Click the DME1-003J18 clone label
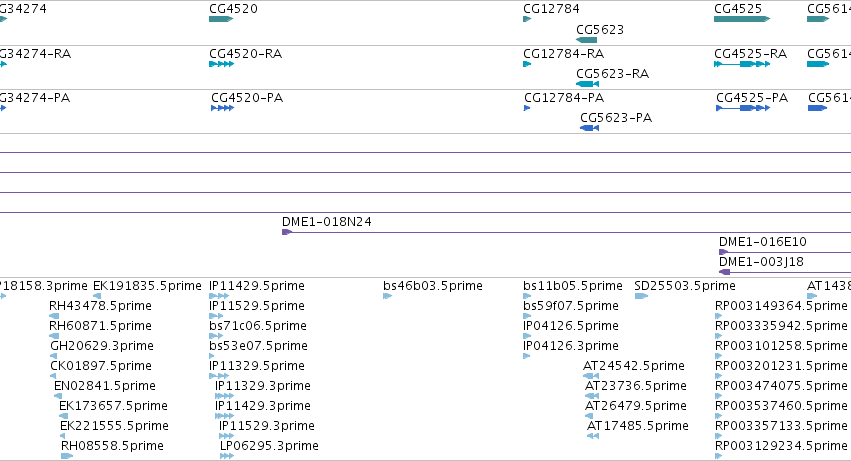Viewport: 851px width, 461px height. coord(761,262)
